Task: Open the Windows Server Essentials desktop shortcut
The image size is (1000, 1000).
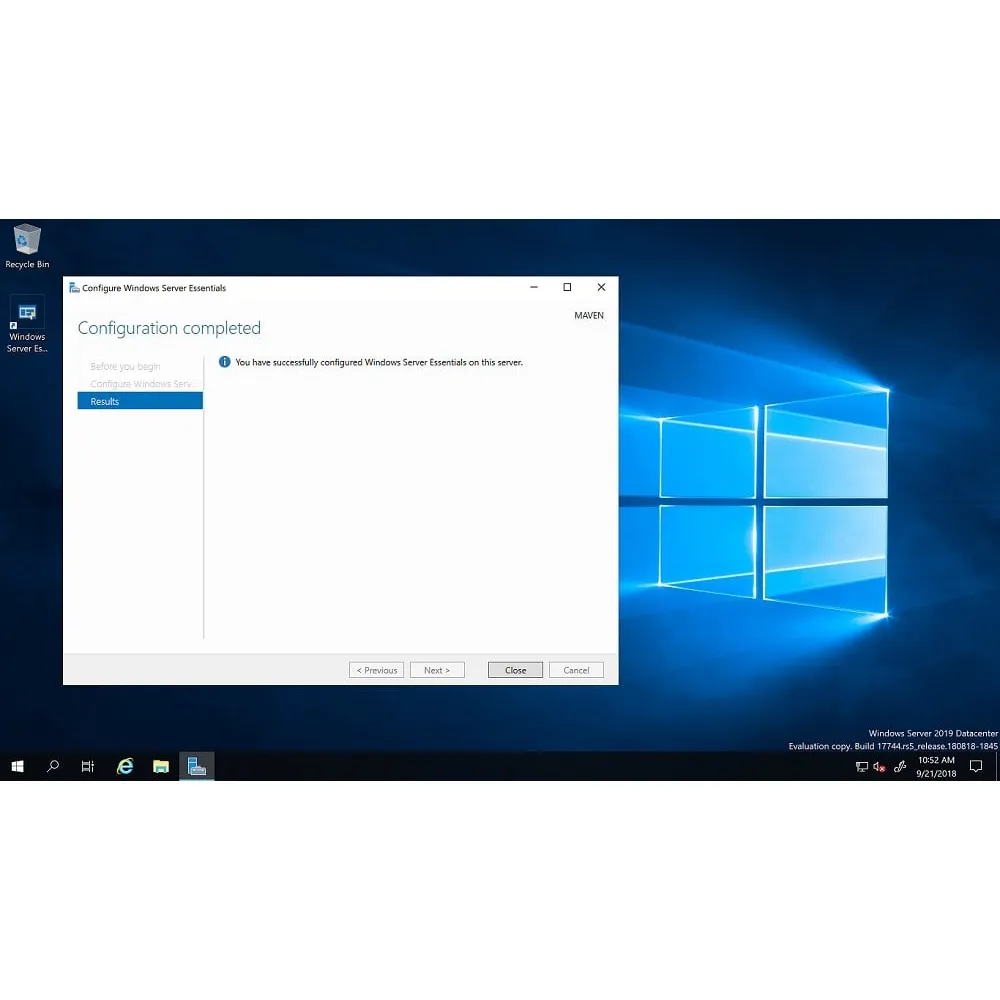Action: (x=27, y=325)
